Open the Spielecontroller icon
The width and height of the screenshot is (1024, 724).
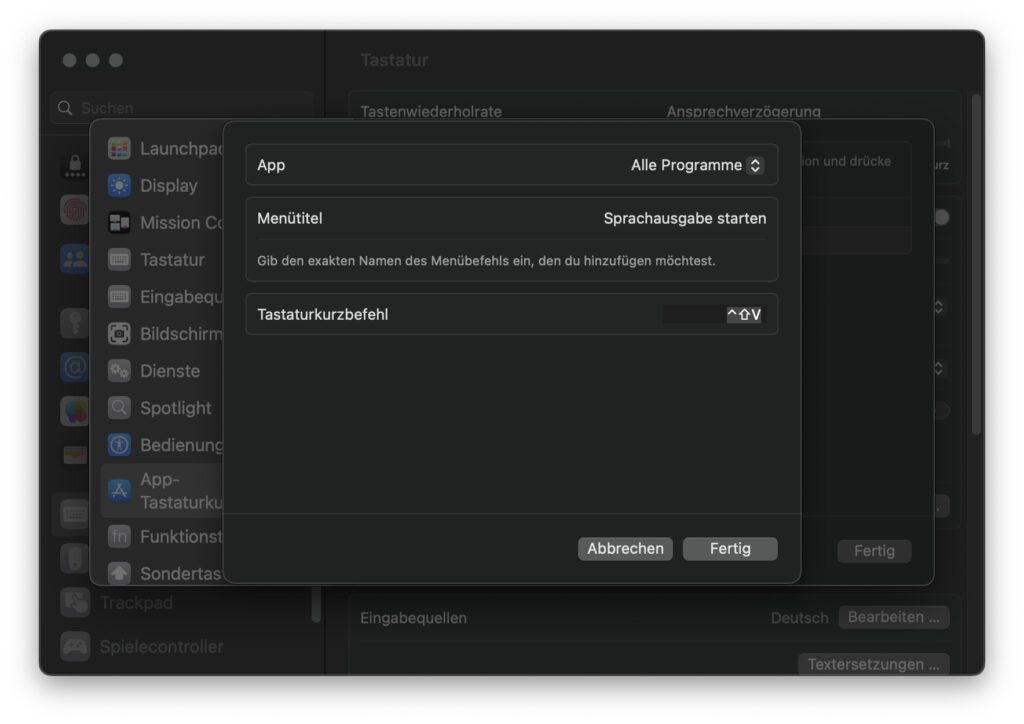pyautogui.click(x=75, y=647)
